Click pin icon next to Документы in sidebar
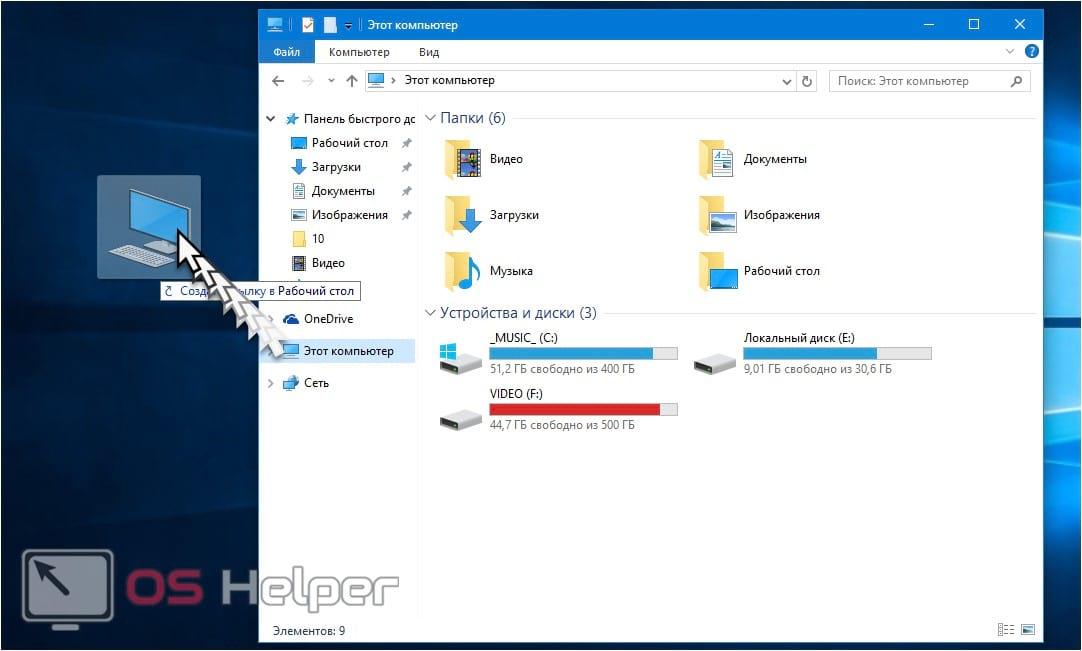1082x651 pixels. pos(406,191)
